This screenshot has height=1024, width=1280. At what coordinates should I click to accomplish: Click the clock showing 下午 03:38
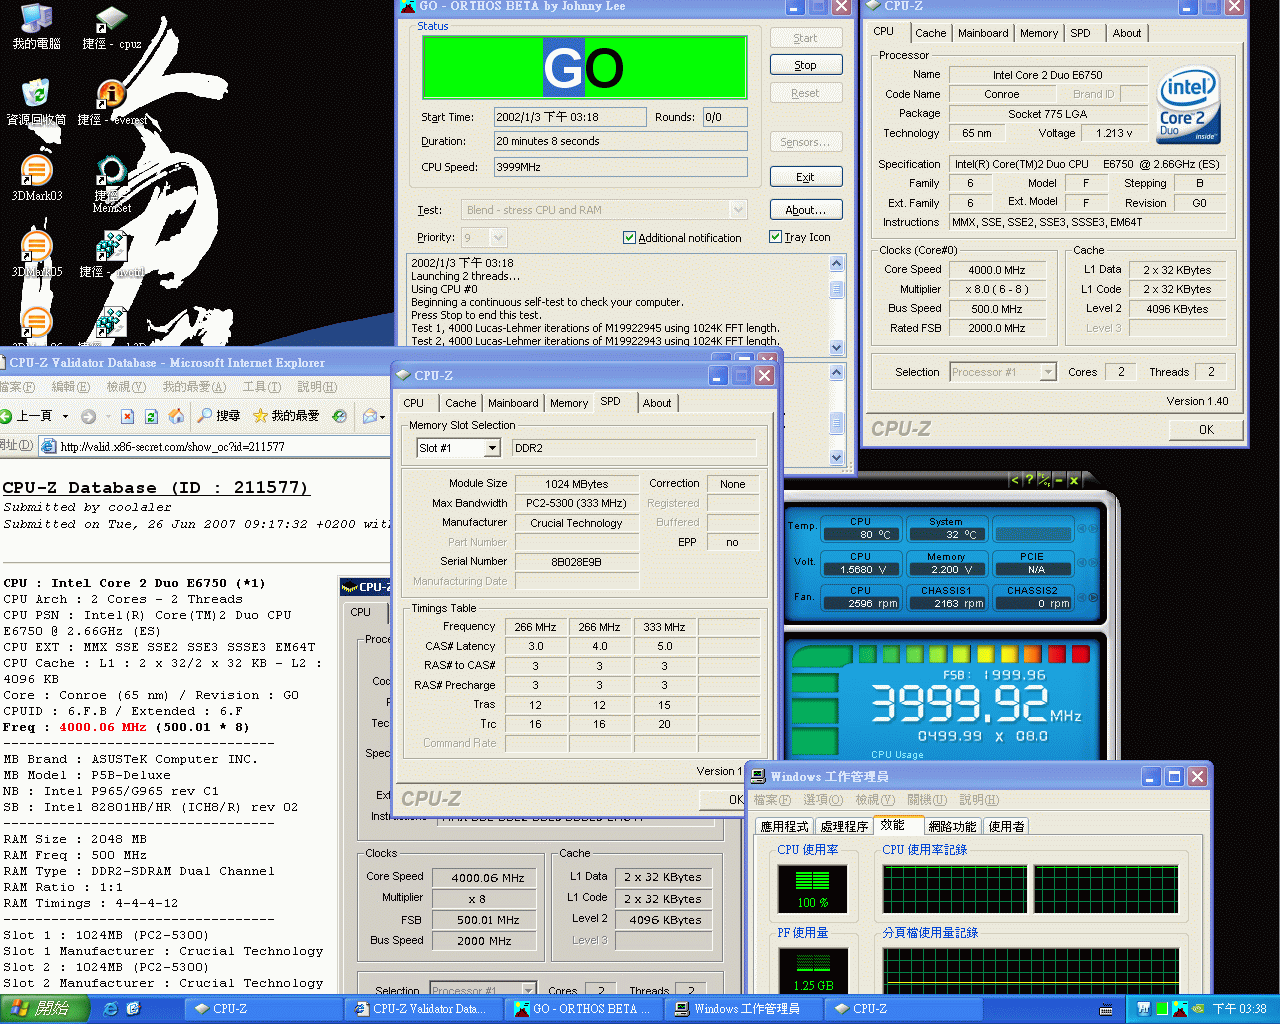pos(1239,1009)
